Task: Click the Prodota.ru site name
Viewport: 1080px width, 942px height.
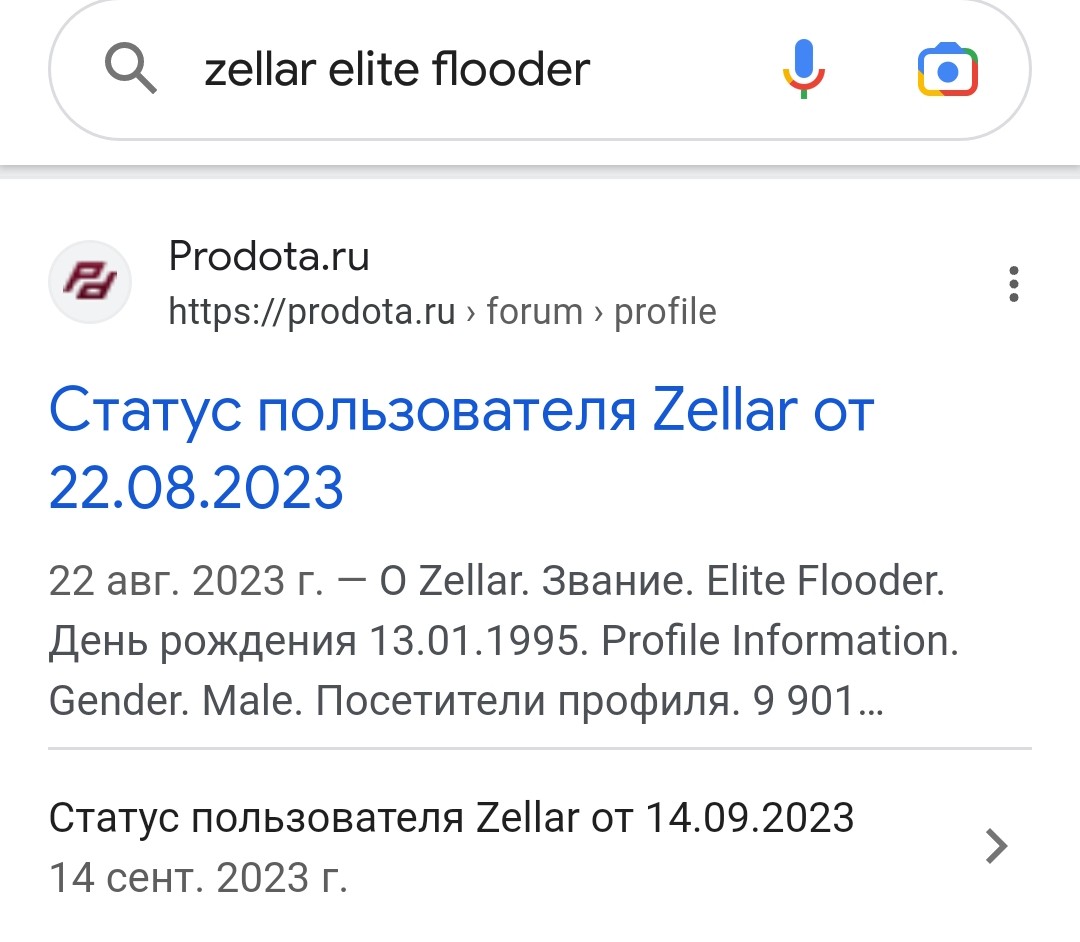Action: click(269, 257)
